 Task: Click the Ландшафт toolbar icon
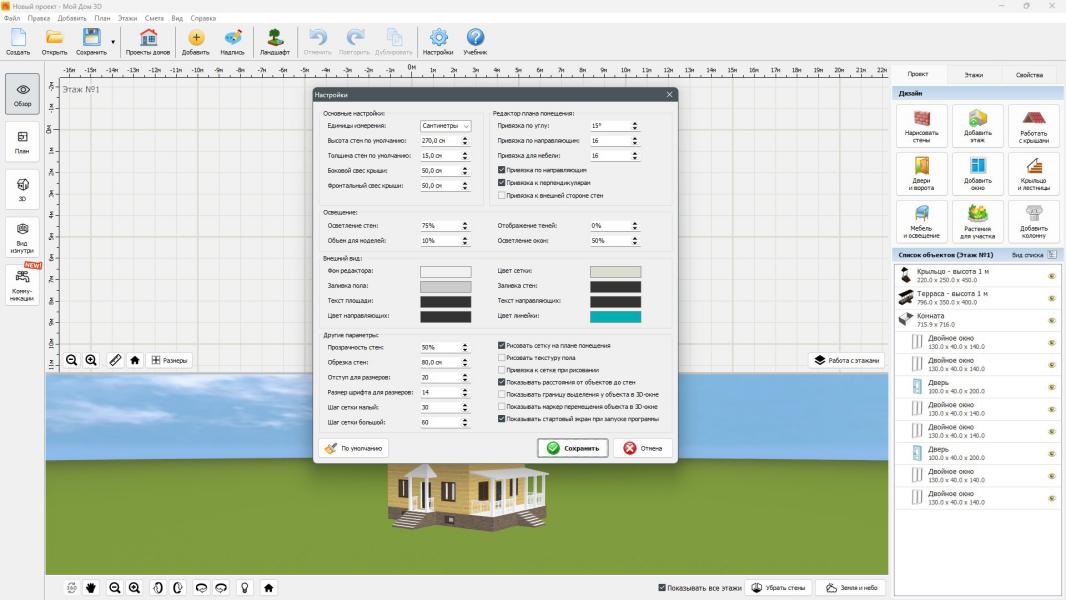pos(274,41)
